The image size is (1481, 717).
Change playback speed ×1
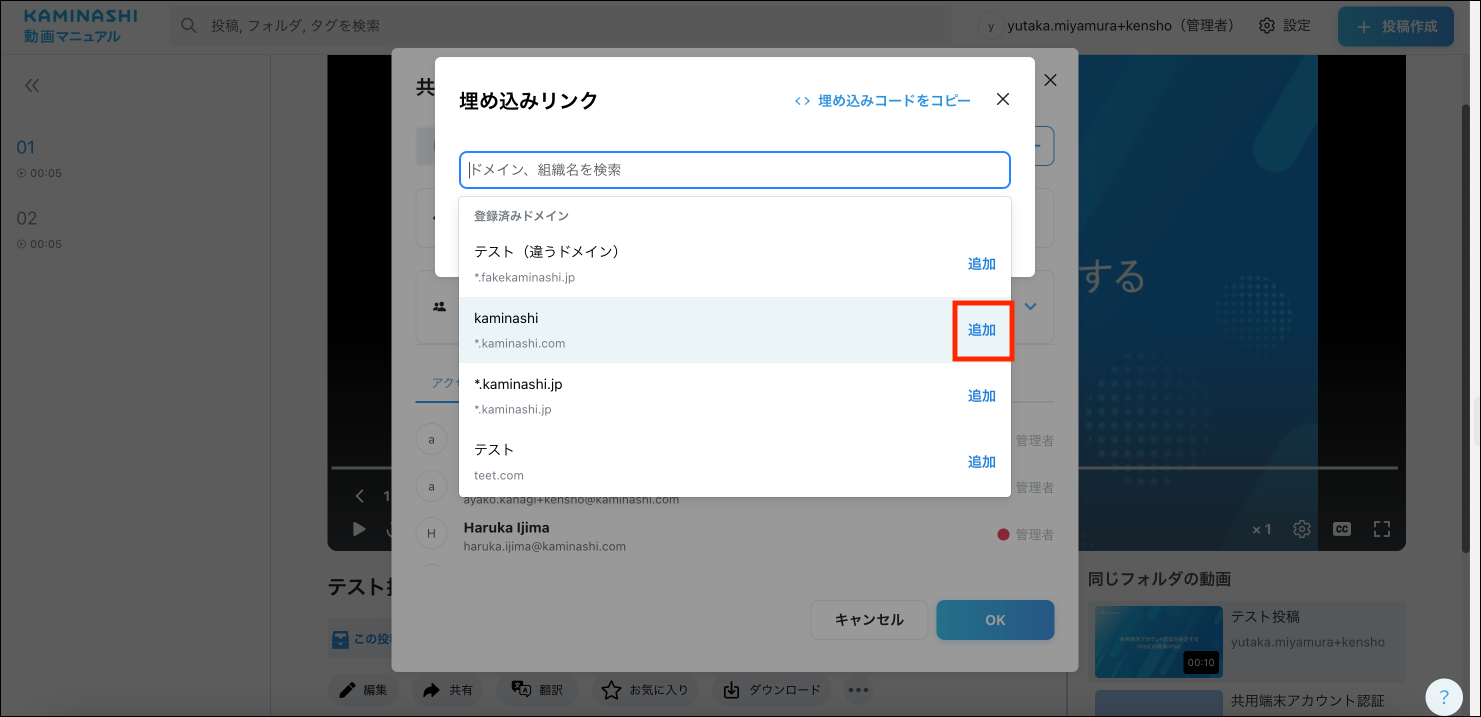coord(1262,529)
